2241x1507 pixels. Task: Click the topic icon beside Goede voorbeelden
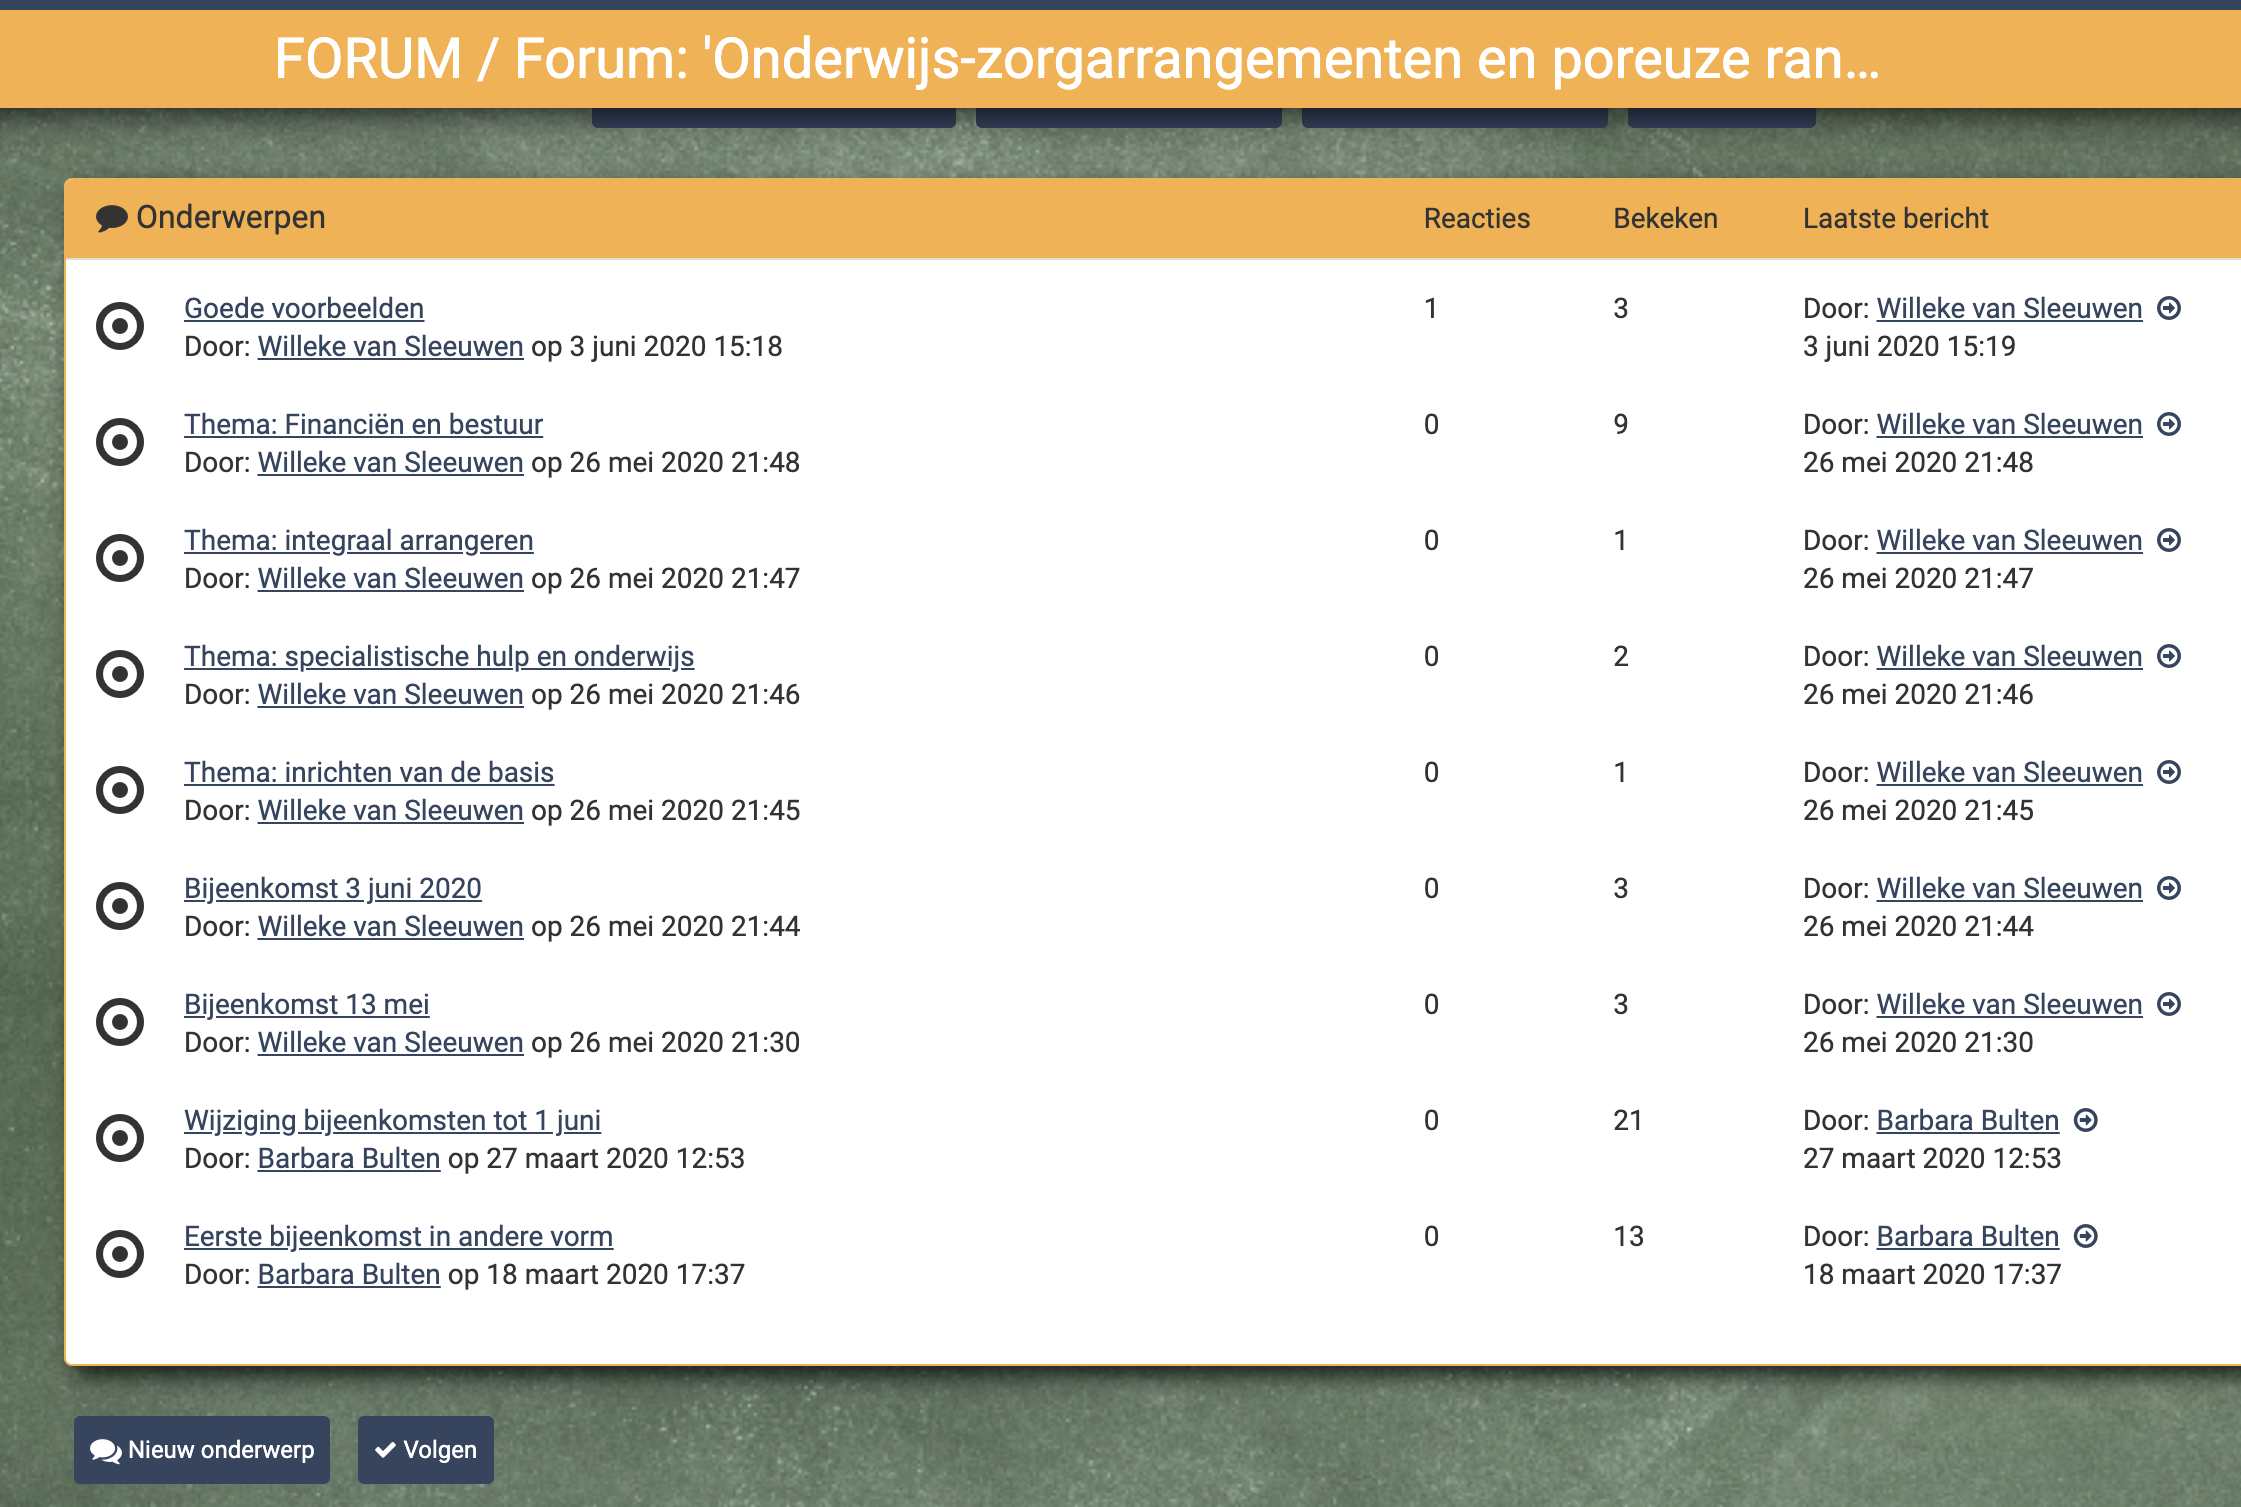point(120,326)
